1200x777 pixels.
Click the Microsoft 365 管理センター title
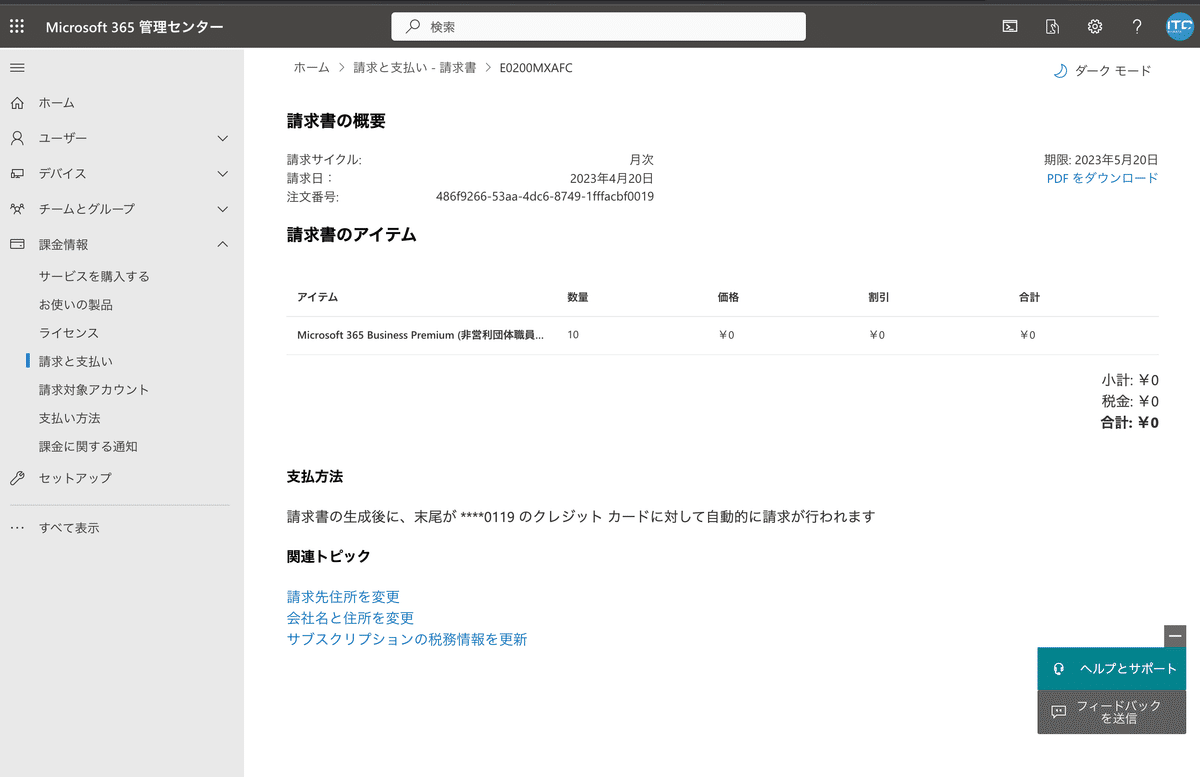pos(135,27)
